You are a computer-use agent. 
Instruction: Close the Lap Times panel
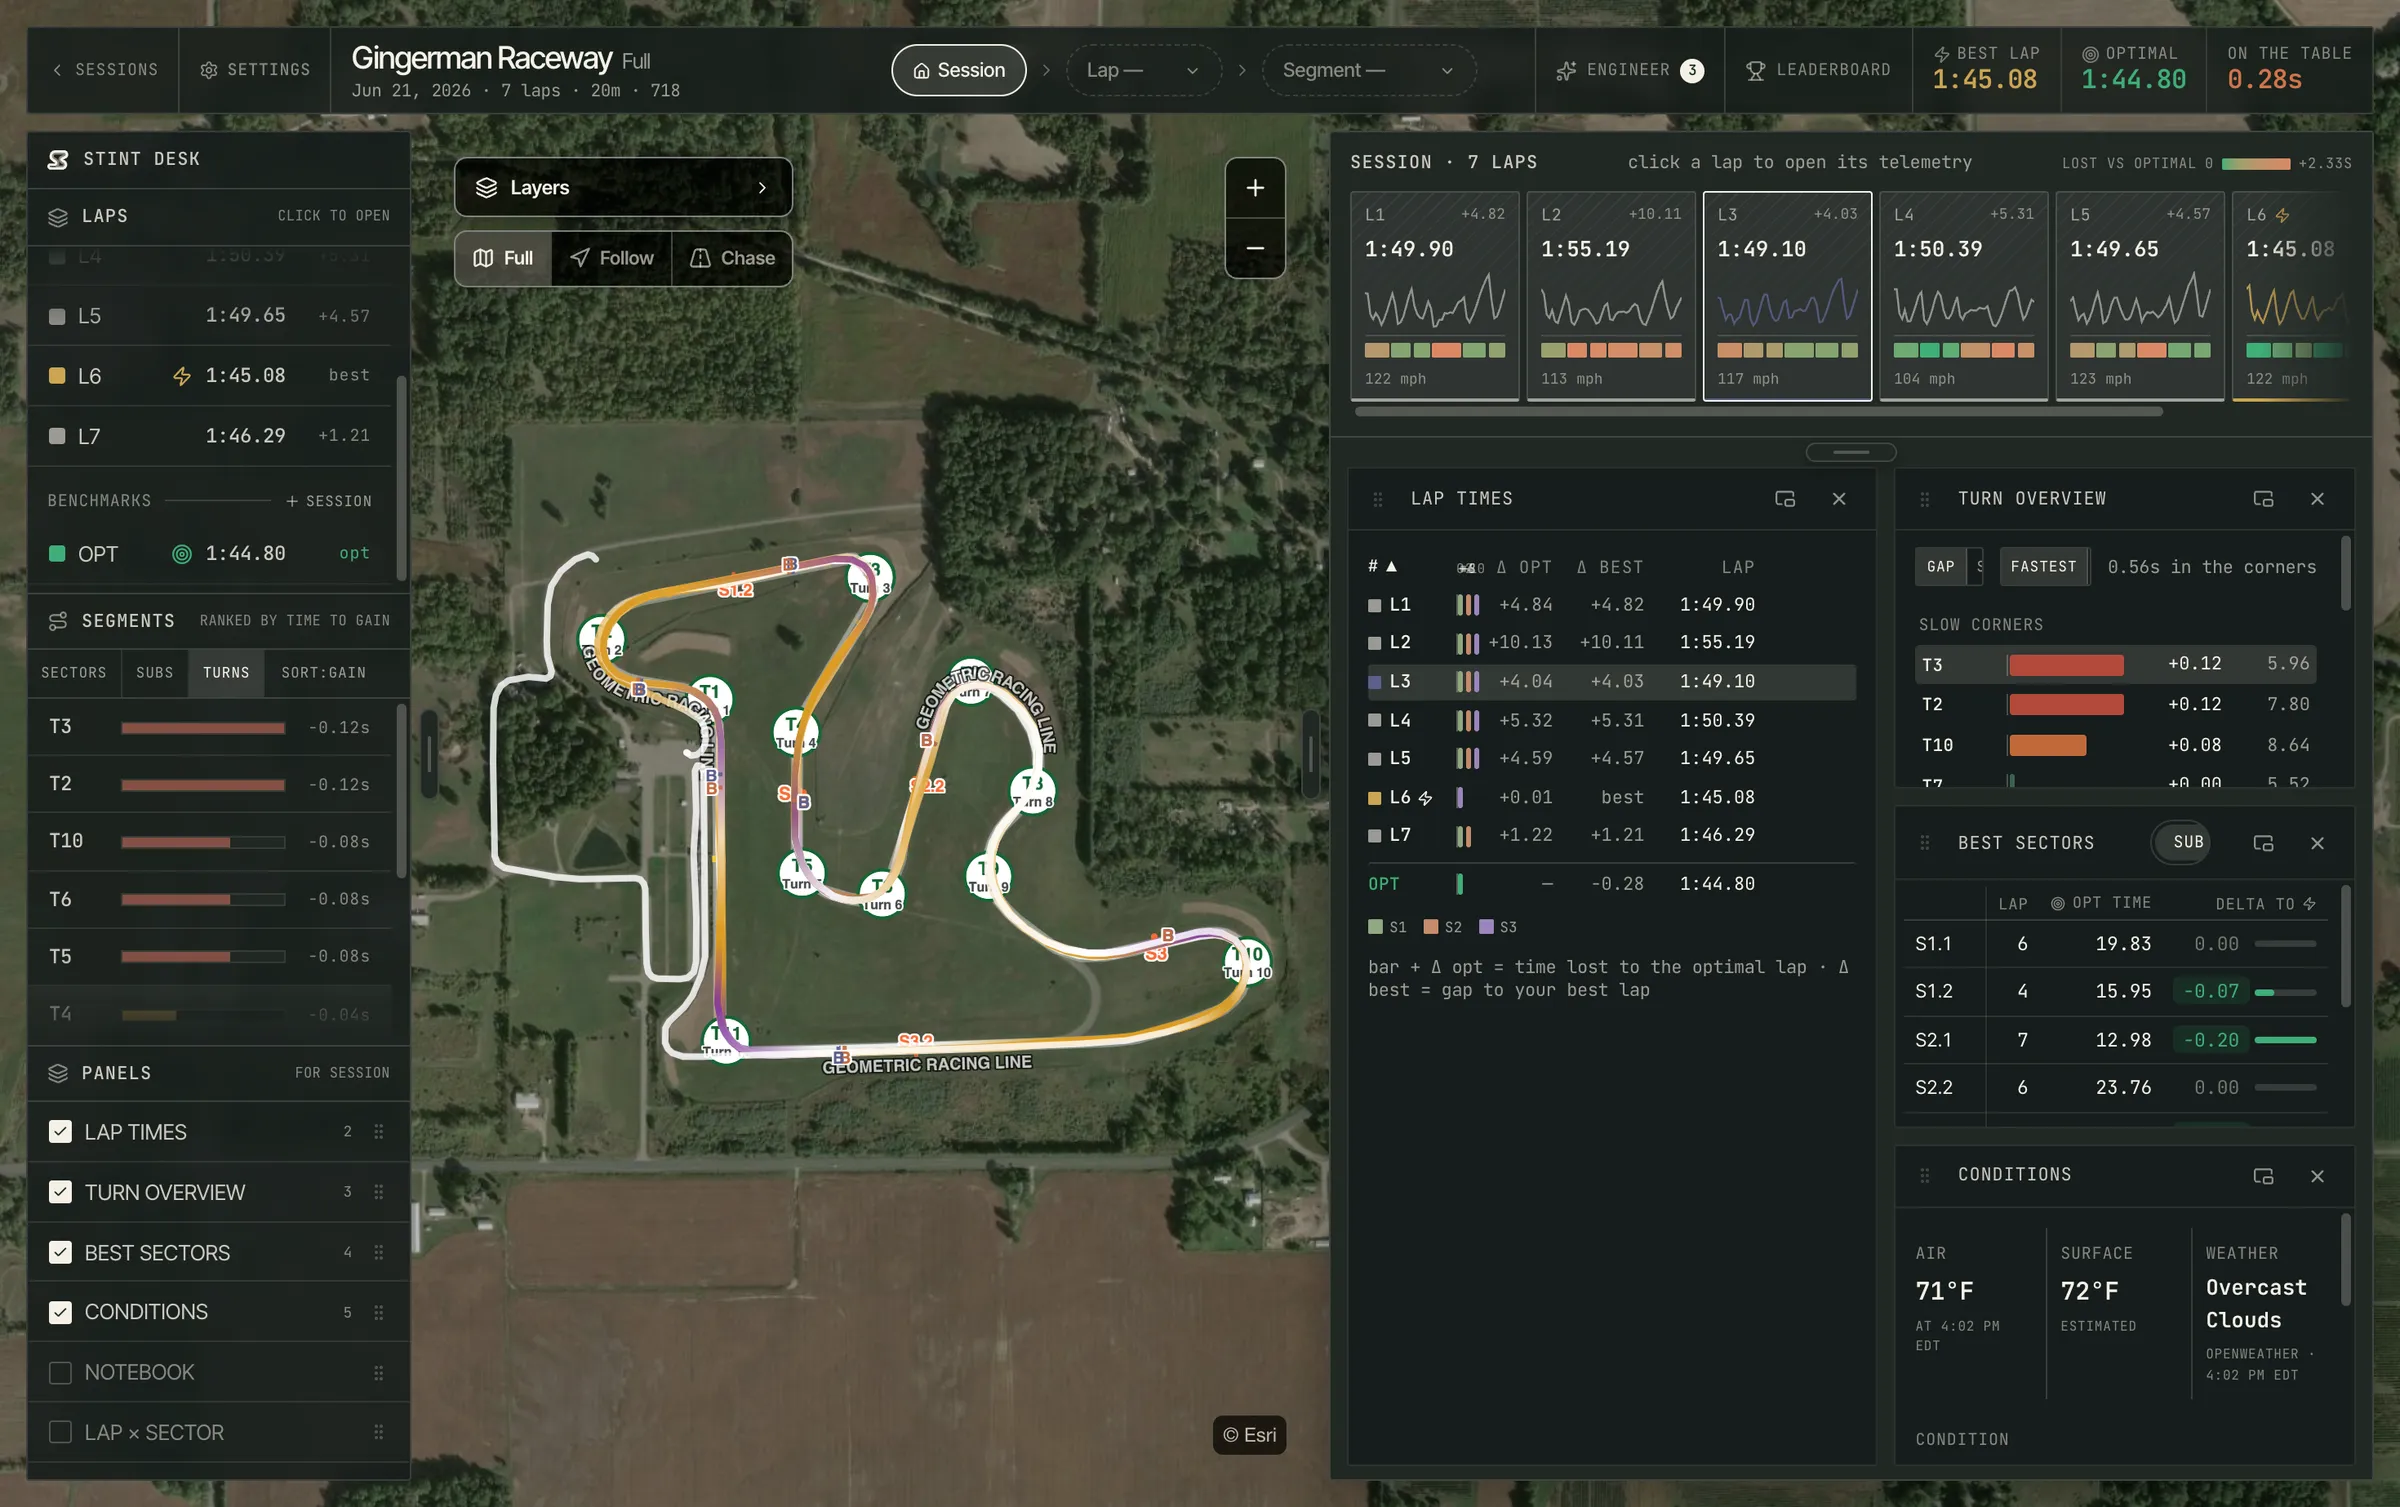(x=1839, y=499)
